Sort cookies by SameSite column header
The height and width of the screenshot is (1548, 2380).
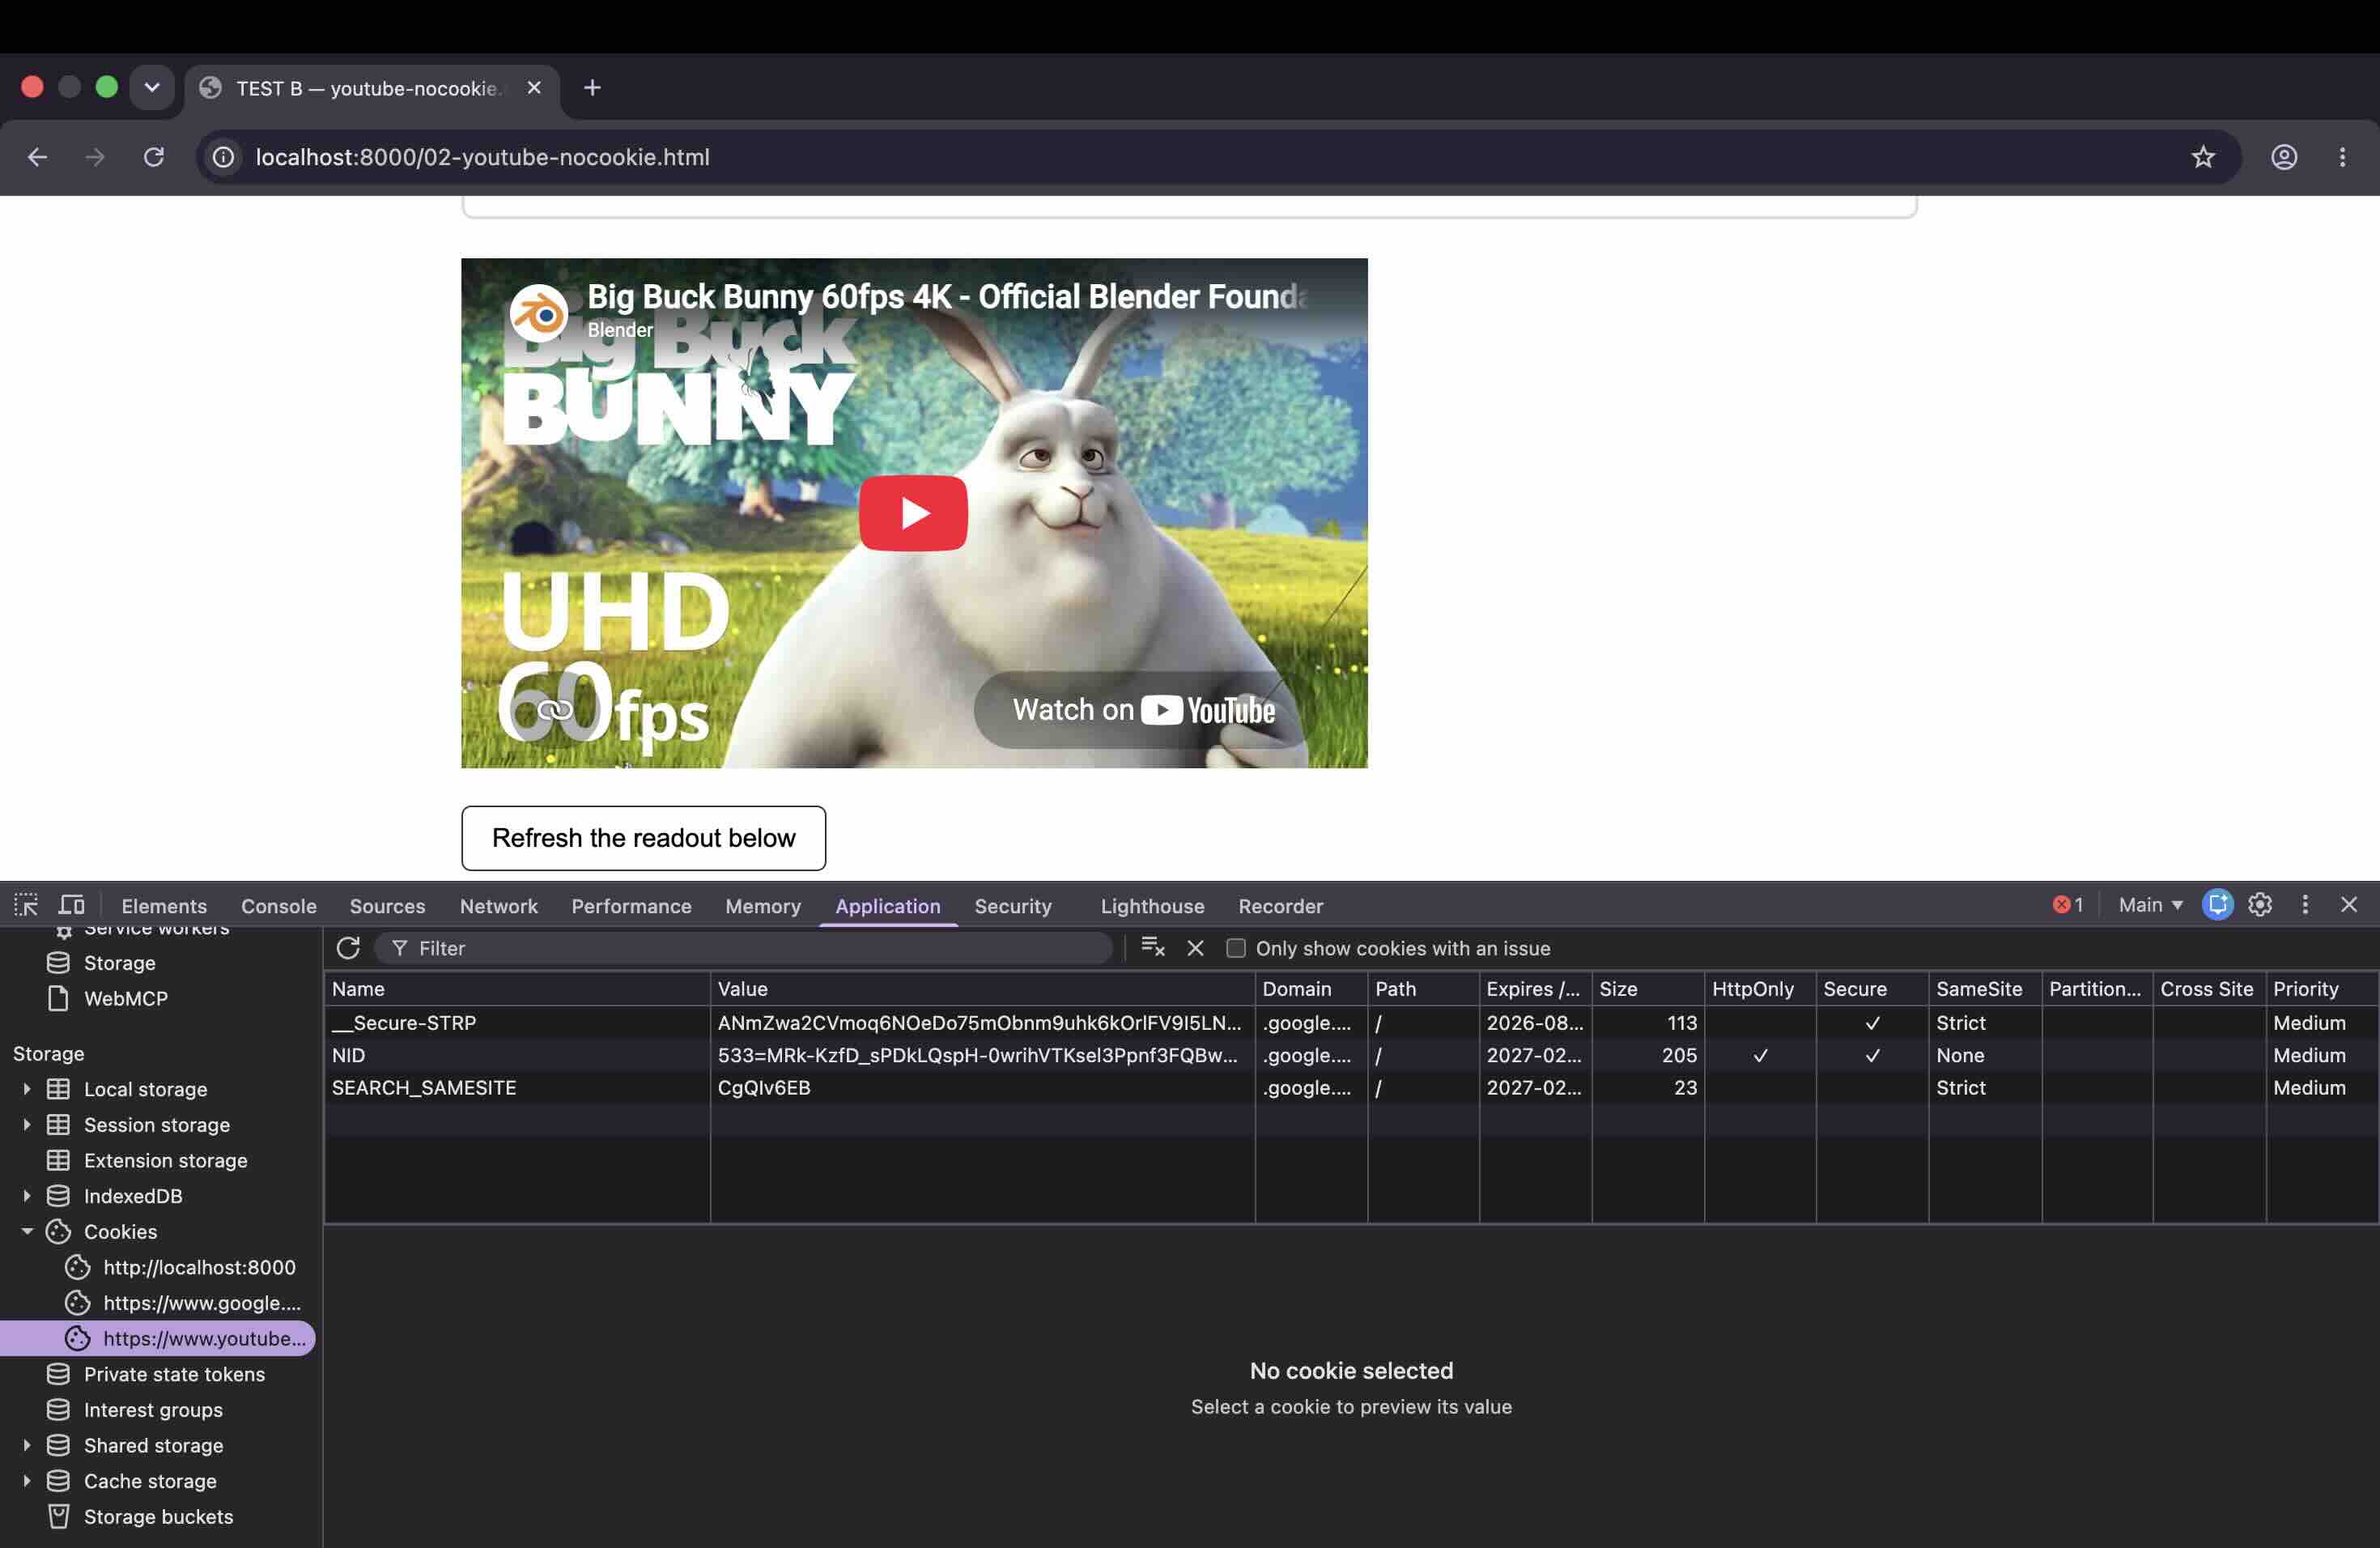coord(1984,989)
